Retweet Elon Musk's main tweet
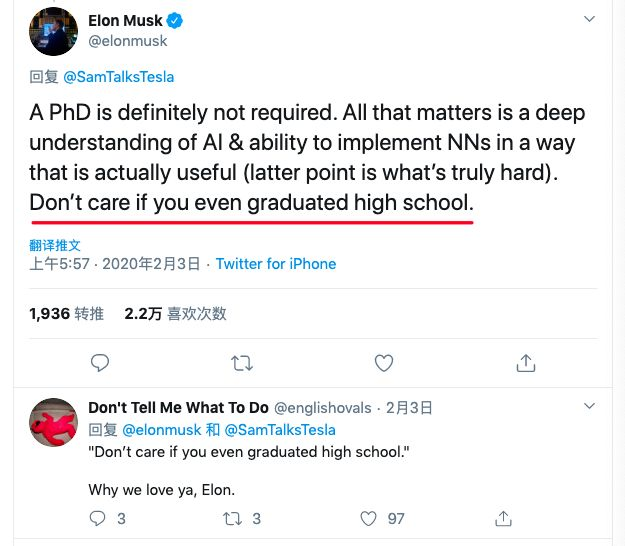Image resolution: width=625 pixels, height=546 pixels. [241, 362]
